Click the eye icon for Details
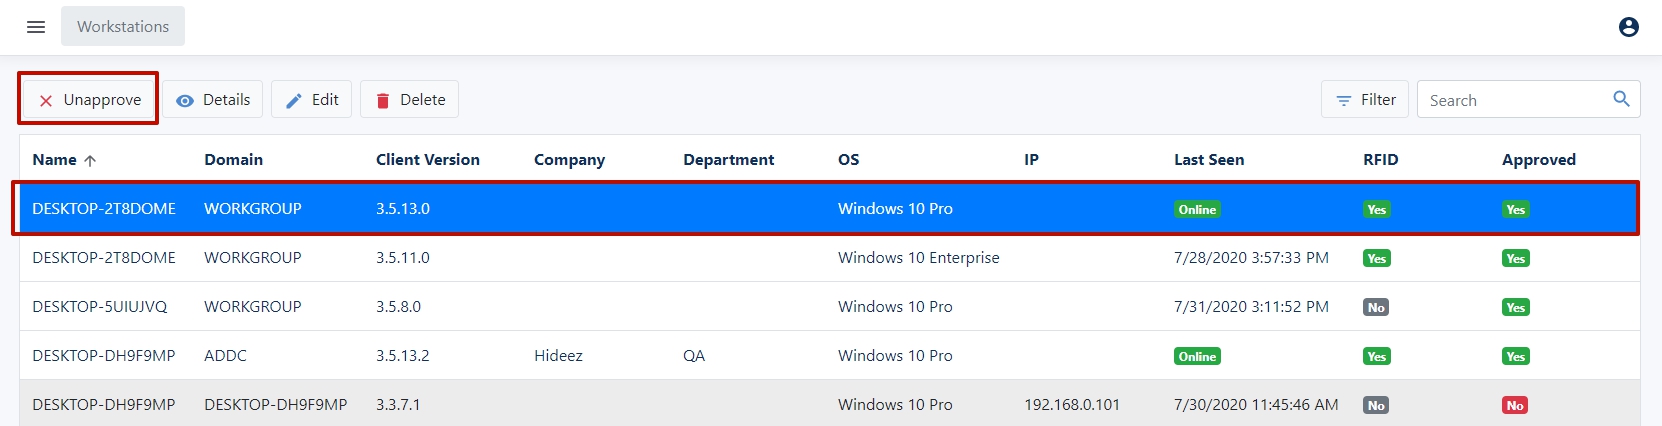Screen dimensions: 1662x426 [185, 100]
